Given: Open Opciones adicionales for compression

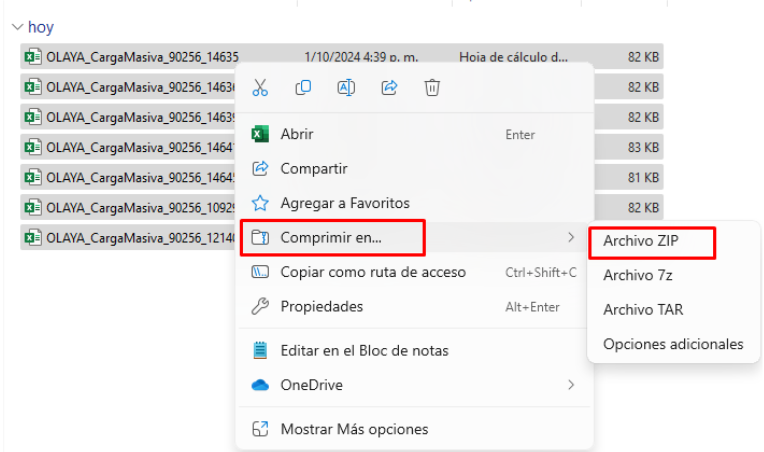Looking at the screenshot, I should [673, 344].
